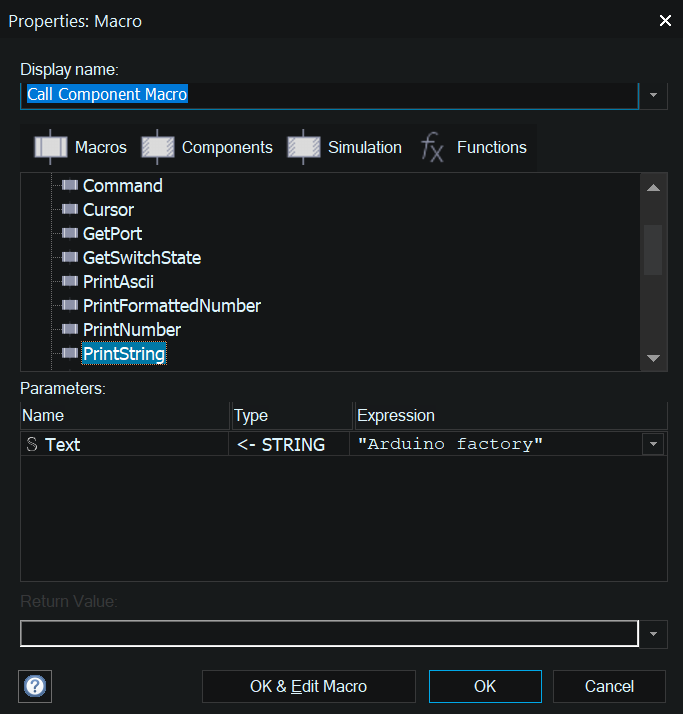Choose the PrintString macro entry
Viewport: 683px width, 714px height.
124,354
